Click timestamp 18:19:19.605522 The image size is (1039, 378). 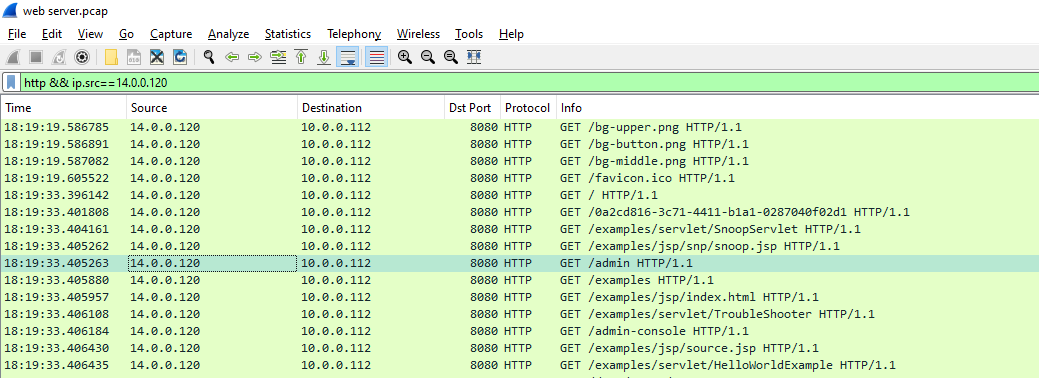point(57,178)
